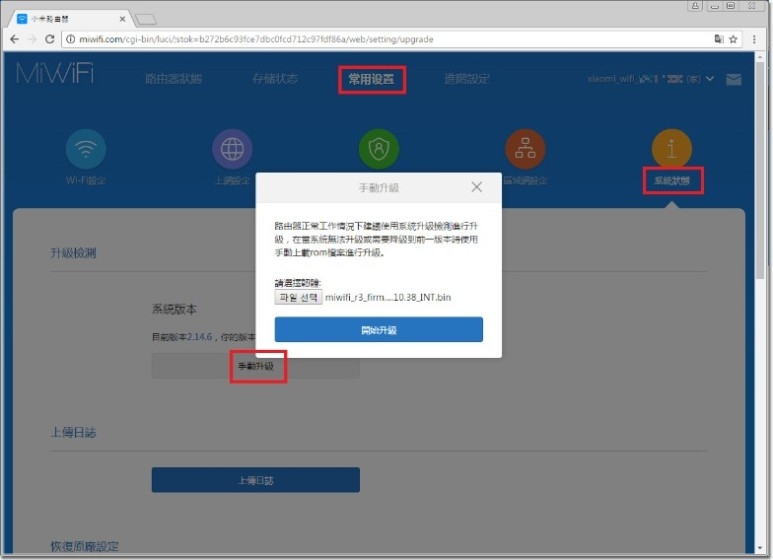
Task: Click the system status info icon
Action: click(671, 149)
